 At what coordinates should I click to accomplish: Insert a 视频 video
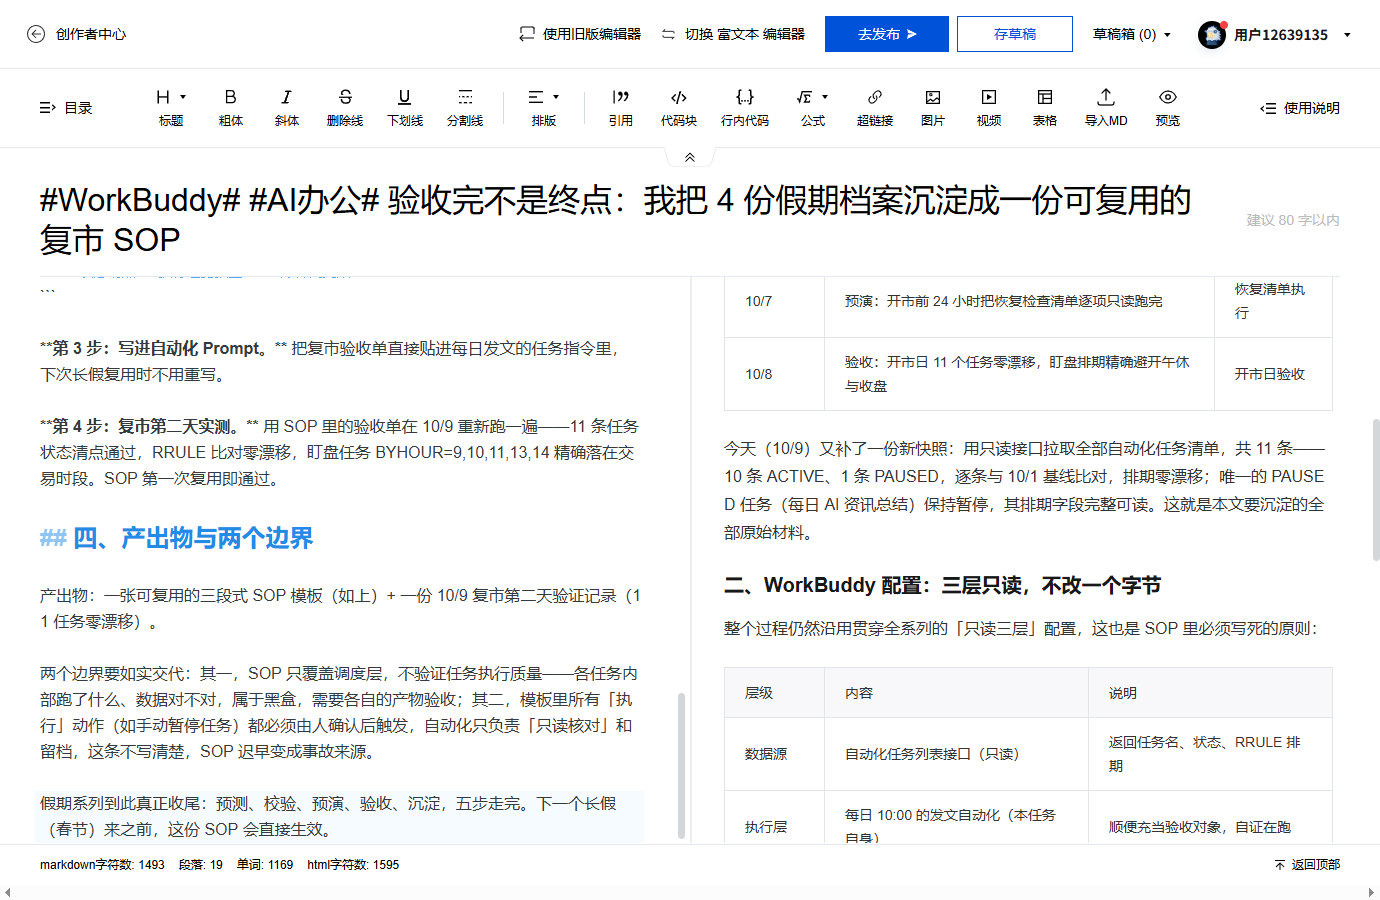point(989,107)
